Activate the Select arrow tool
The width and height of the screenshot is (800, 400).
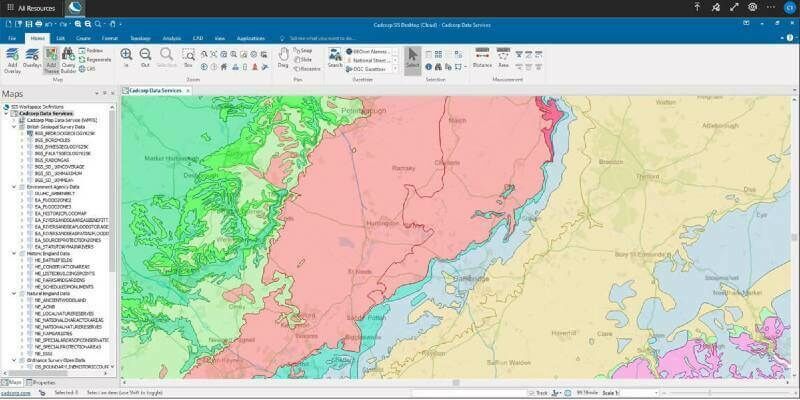click(x=412, y=60)
